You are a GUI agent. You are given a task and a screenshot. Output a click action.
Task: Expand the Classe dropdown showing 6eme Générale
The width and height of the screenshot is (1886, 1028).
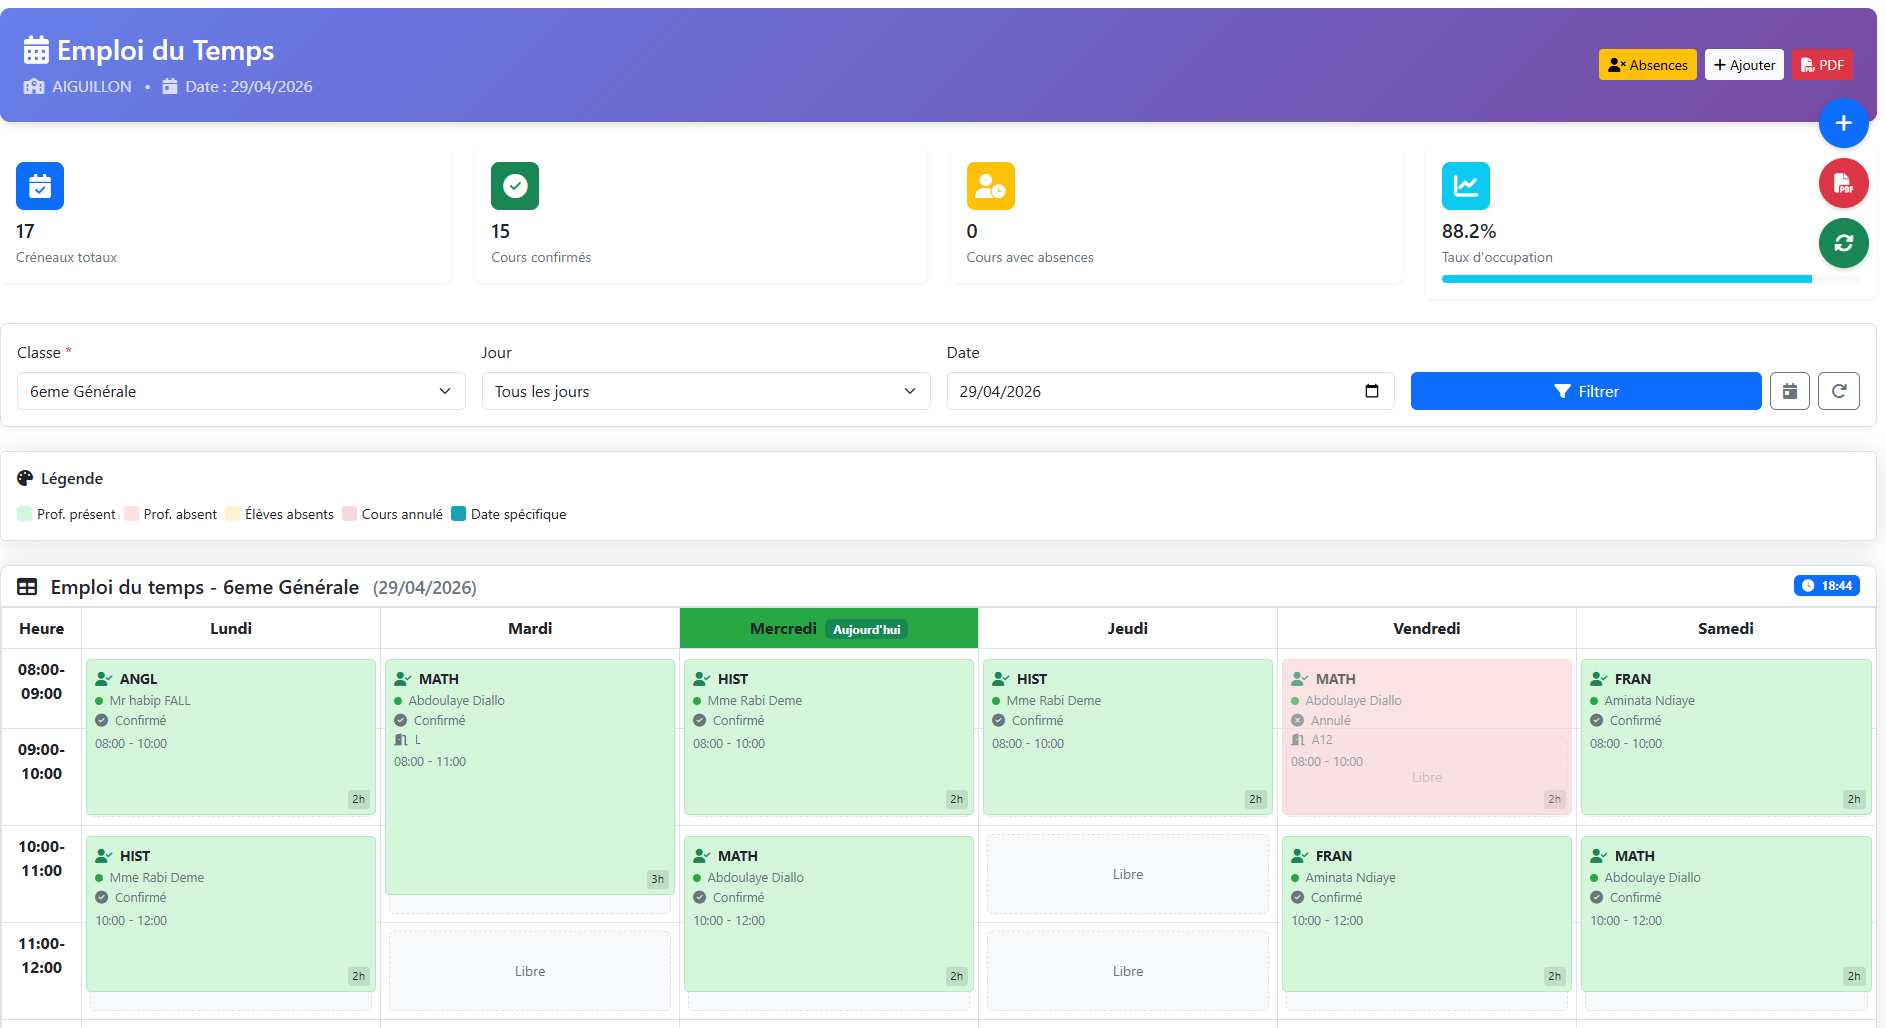pyautogui.click(x=241, y=391)
